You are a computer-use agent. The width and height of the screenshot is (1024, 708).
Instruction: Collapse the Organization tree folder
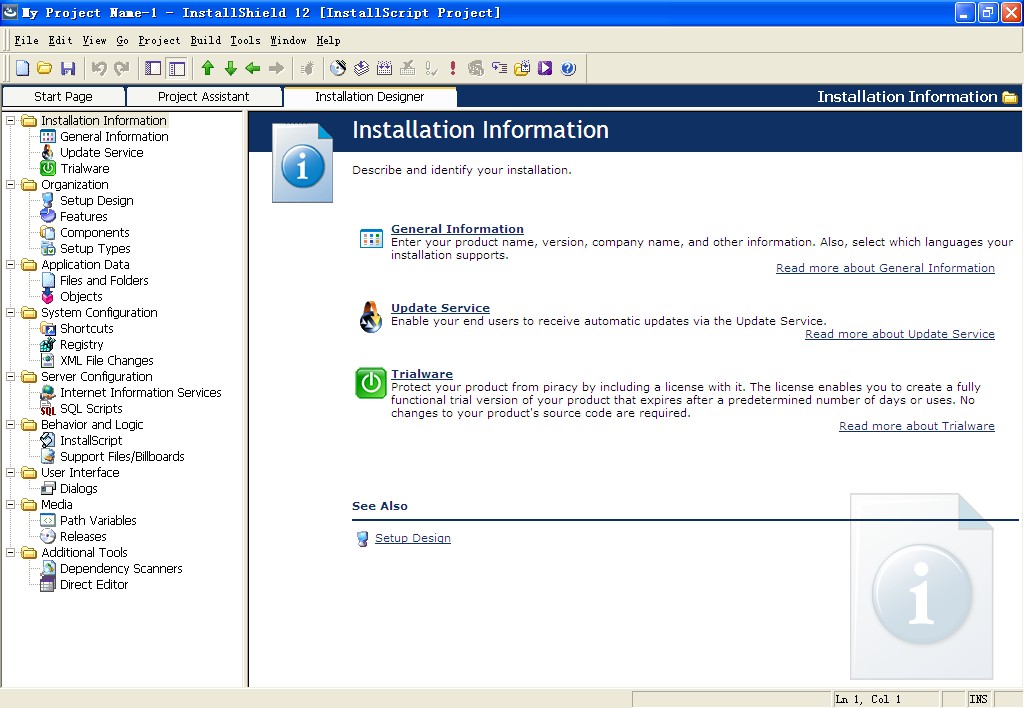tap(11, 185)
